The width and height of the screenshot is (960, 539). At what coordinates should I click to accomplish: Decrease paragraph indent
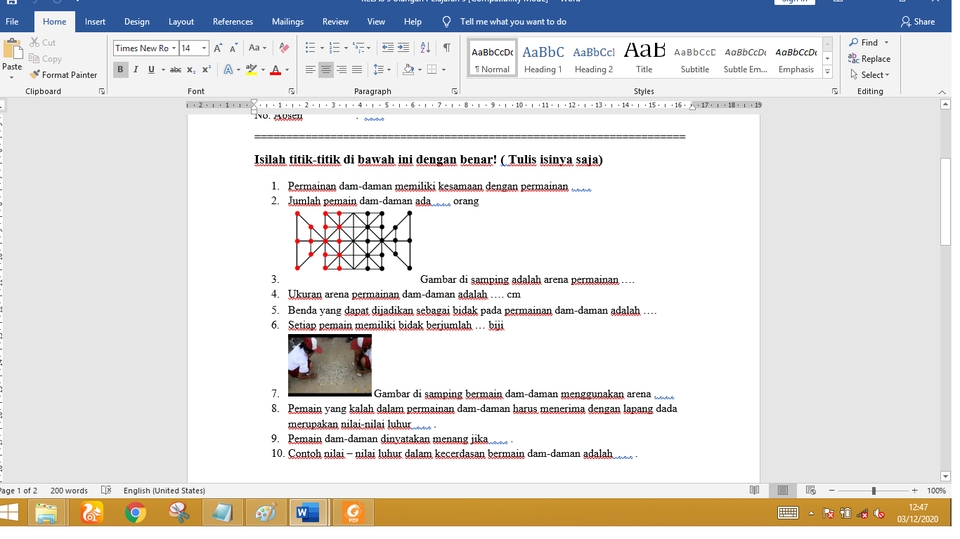(388, 48)
